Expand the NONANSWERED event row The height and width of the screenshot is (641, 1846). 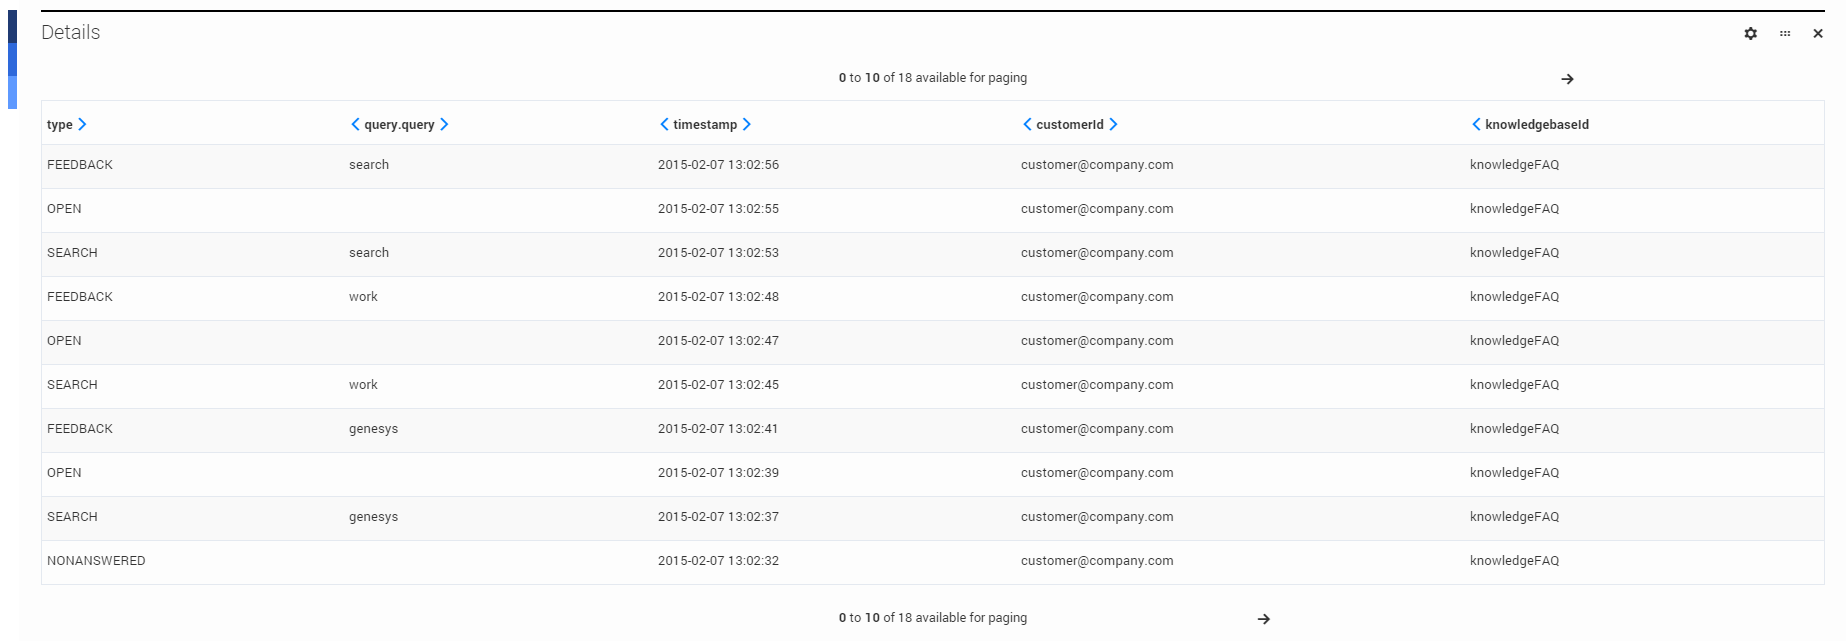pyautogui.click(x=96, y=561)
